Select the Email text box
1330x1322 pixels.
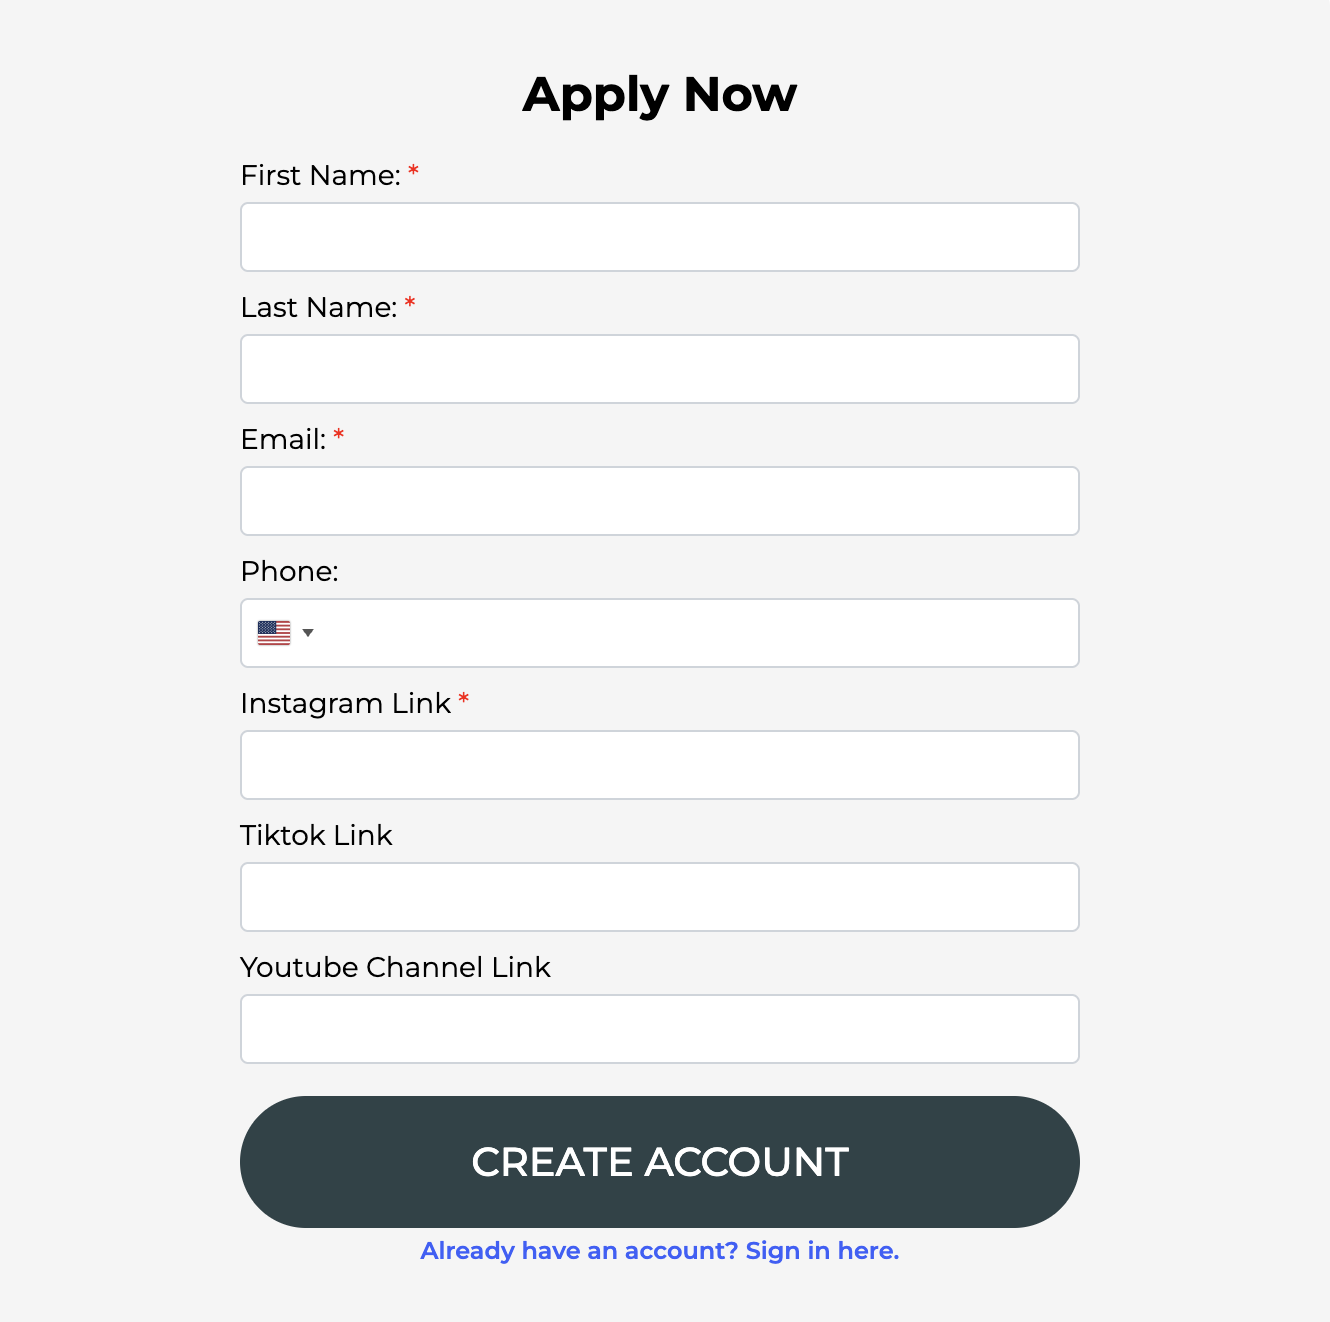pos(660,501)
